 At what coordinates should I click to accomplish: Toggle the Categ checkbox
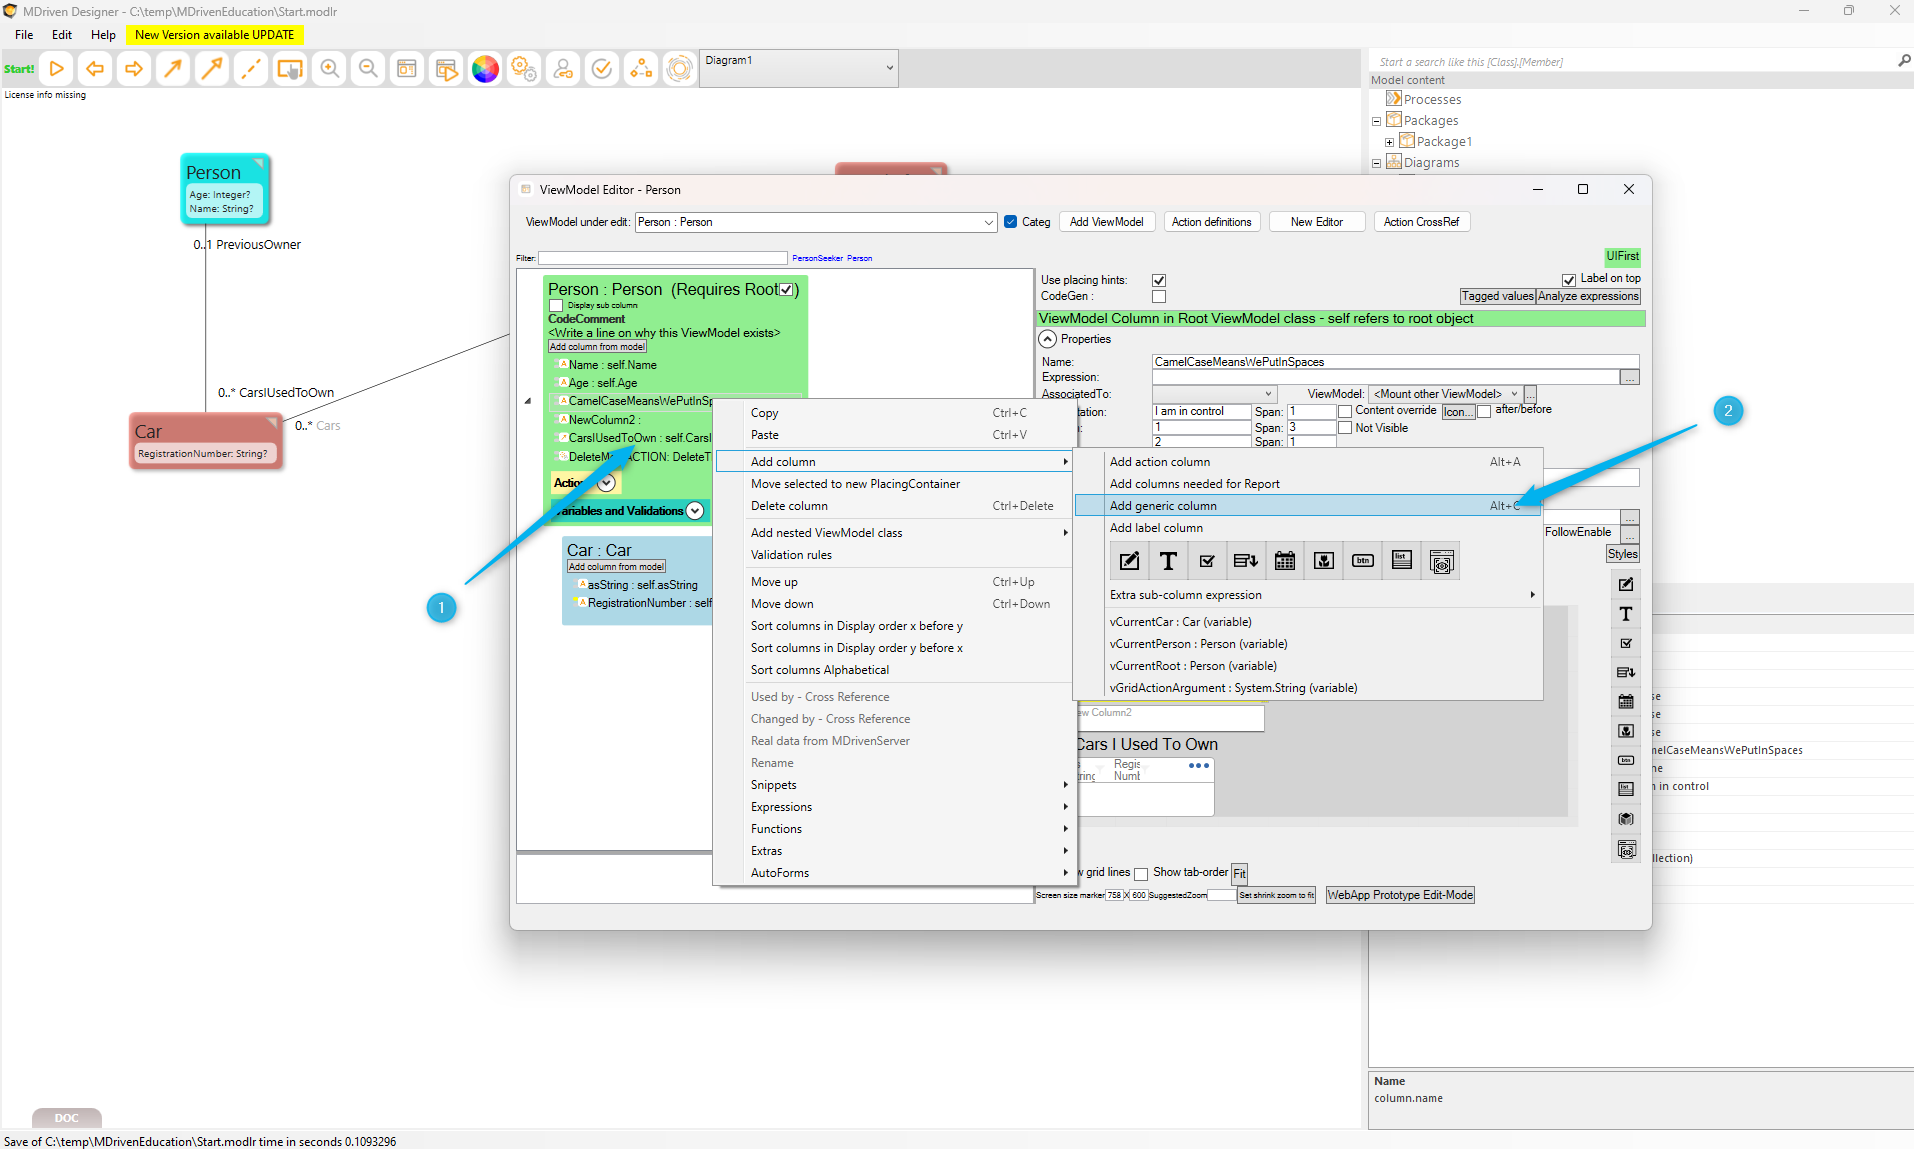pos(1011,222)
